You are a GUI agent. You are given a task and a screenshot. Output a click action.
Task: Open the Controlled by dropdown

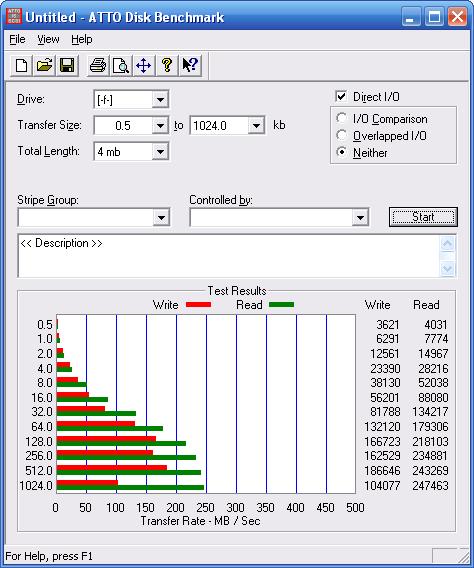360,218
